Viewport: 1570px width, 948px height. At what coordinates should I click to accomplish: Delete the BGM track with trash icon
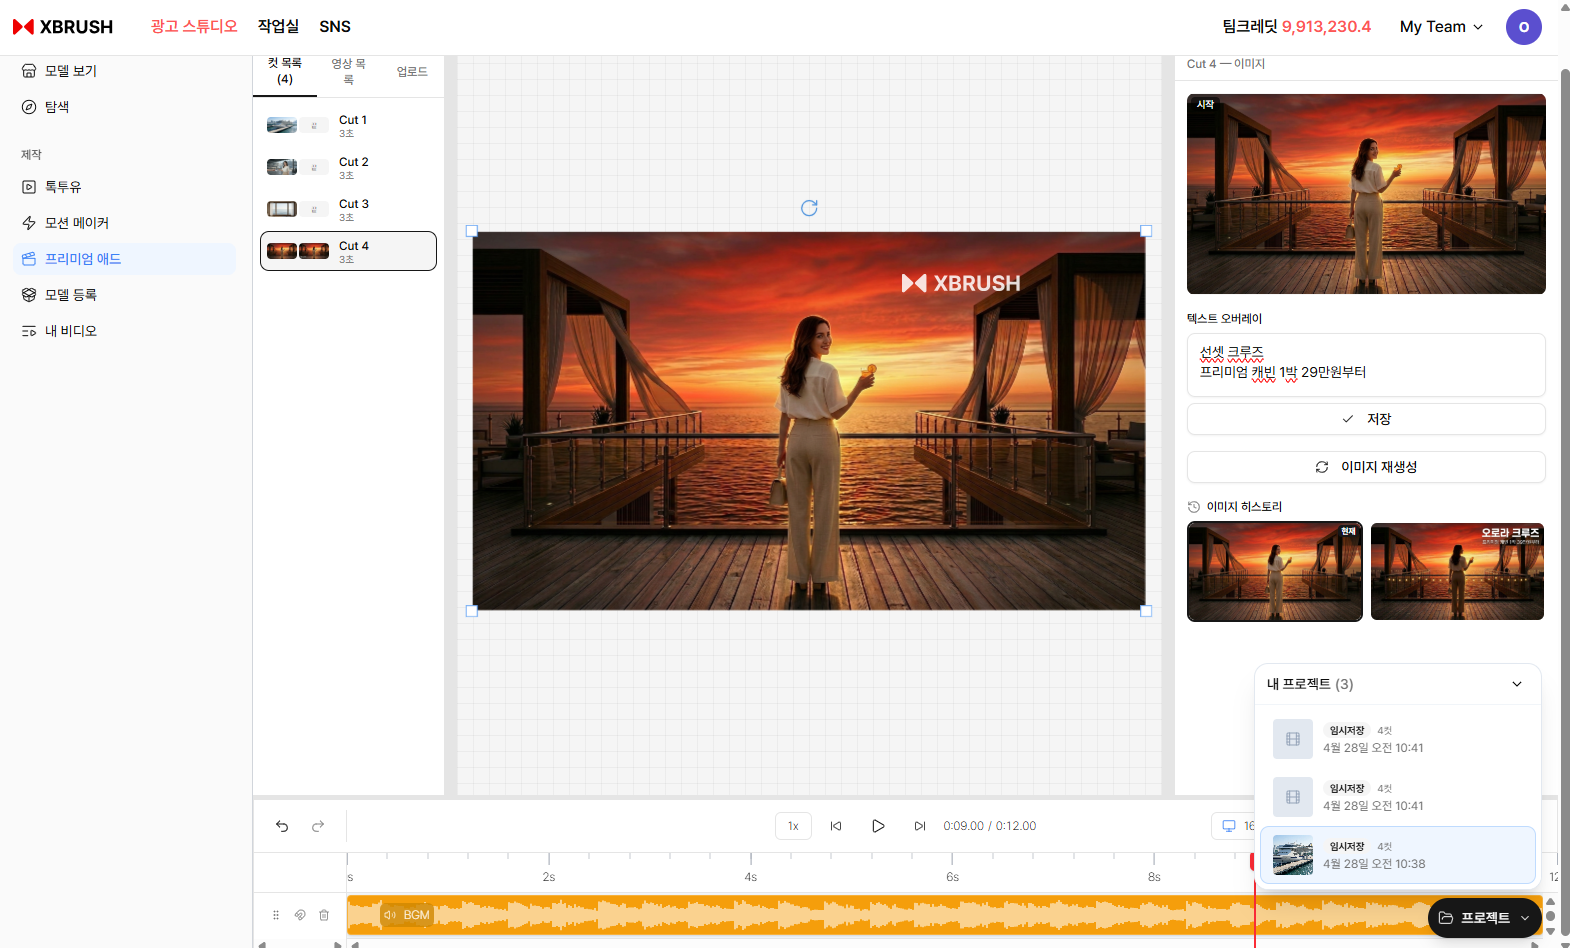click(324, 915)
